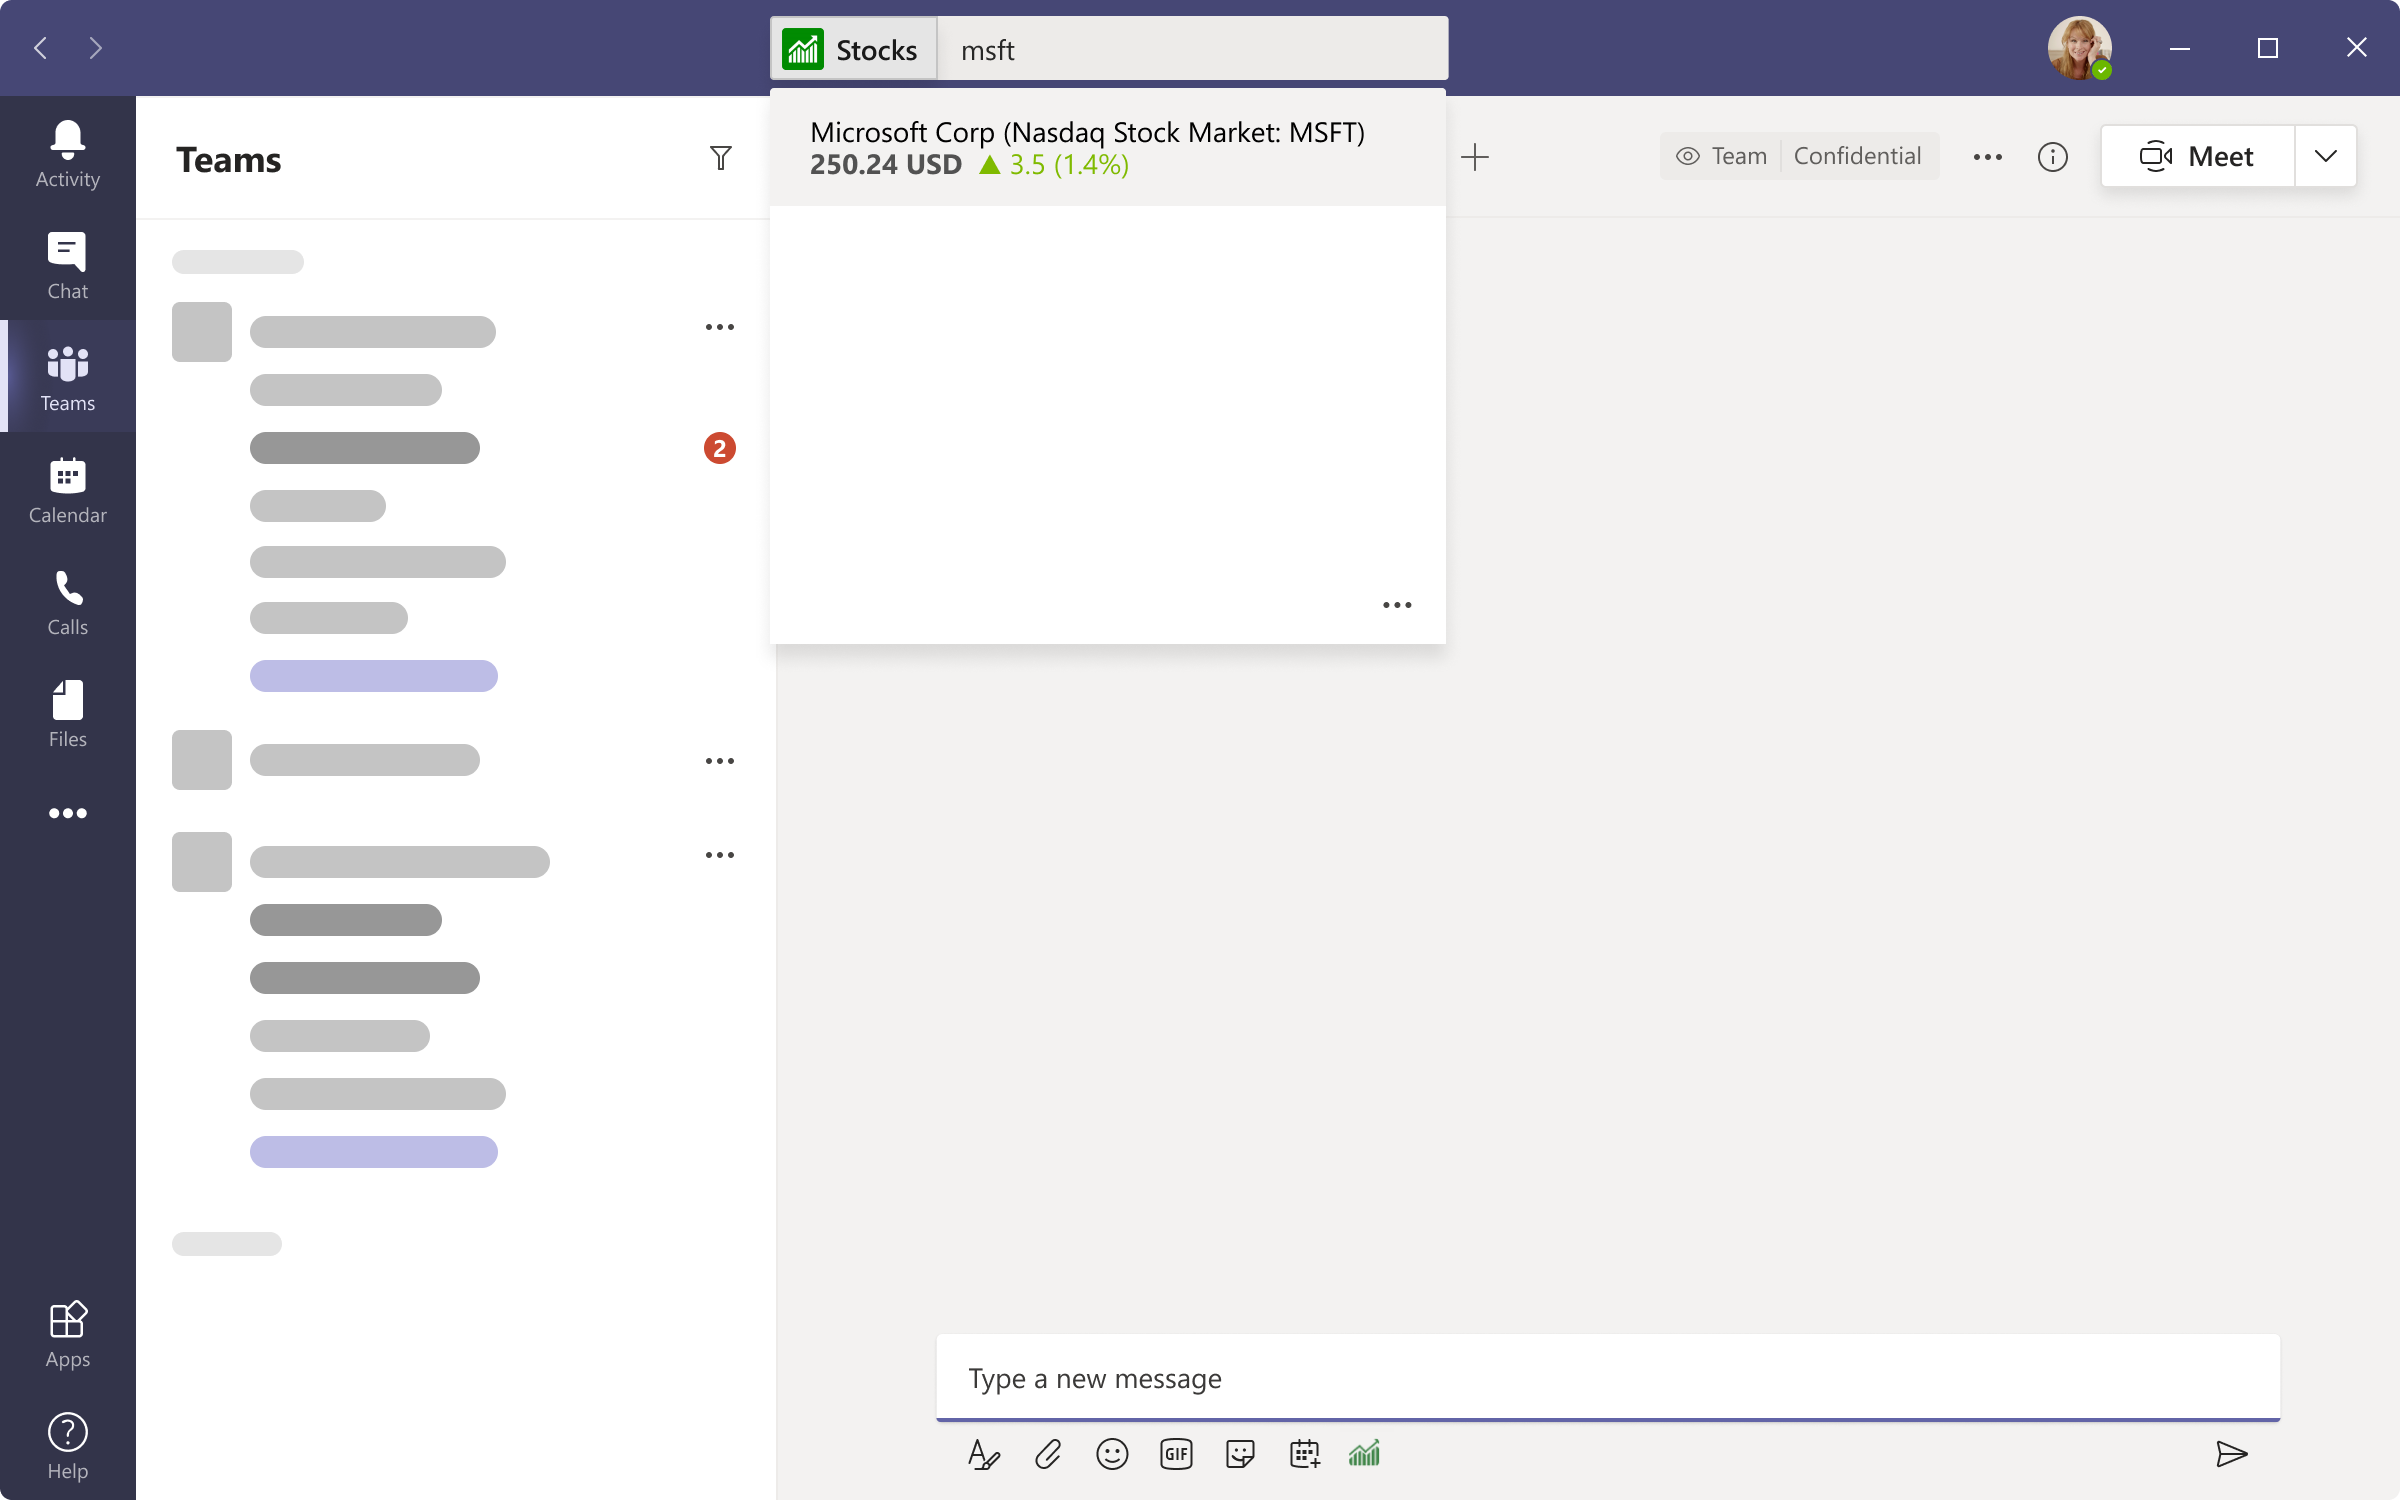Toggle the Teams list filter
Viewport: 2400px width, 1500px height.
pos(720,158)
